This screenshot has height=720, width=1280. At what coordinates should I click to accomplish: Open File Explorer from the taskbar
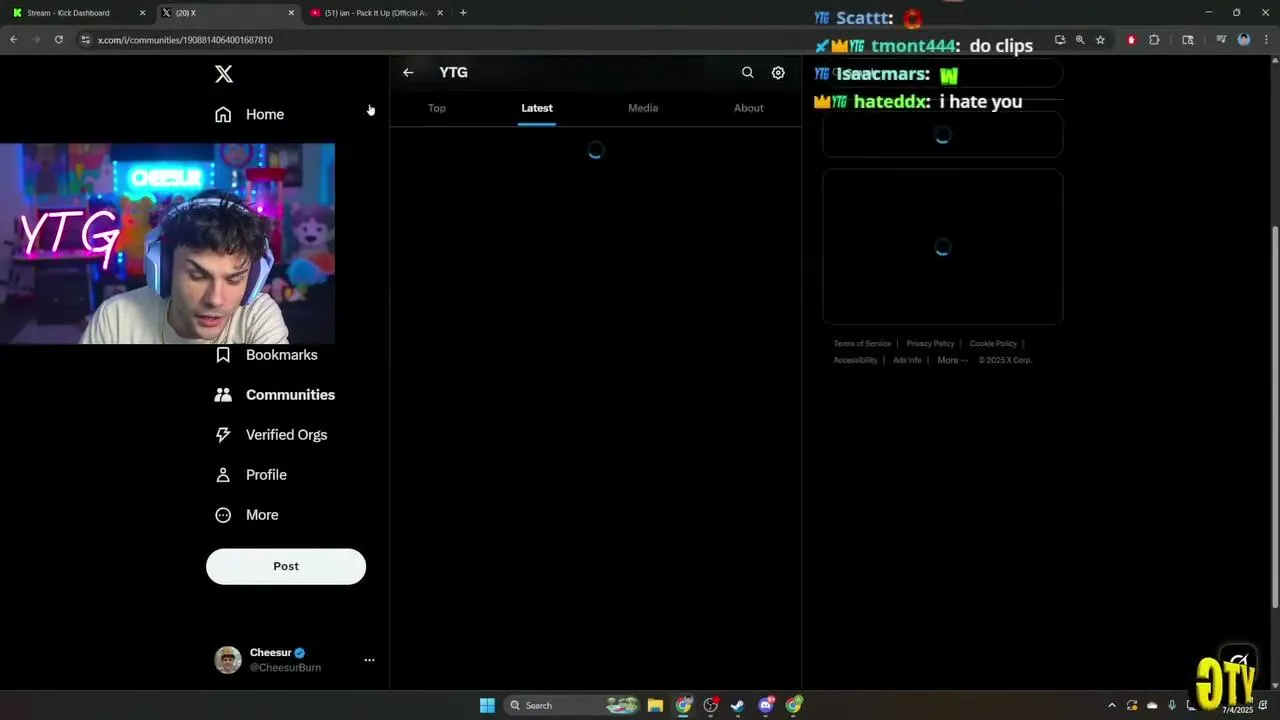(655, 705)
